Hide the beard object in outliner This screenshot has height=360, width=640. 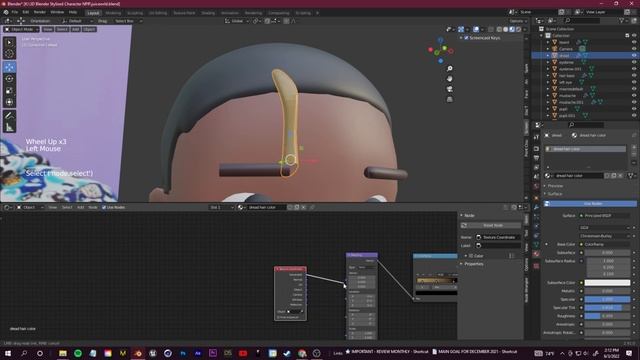click(x=634, y=42)
